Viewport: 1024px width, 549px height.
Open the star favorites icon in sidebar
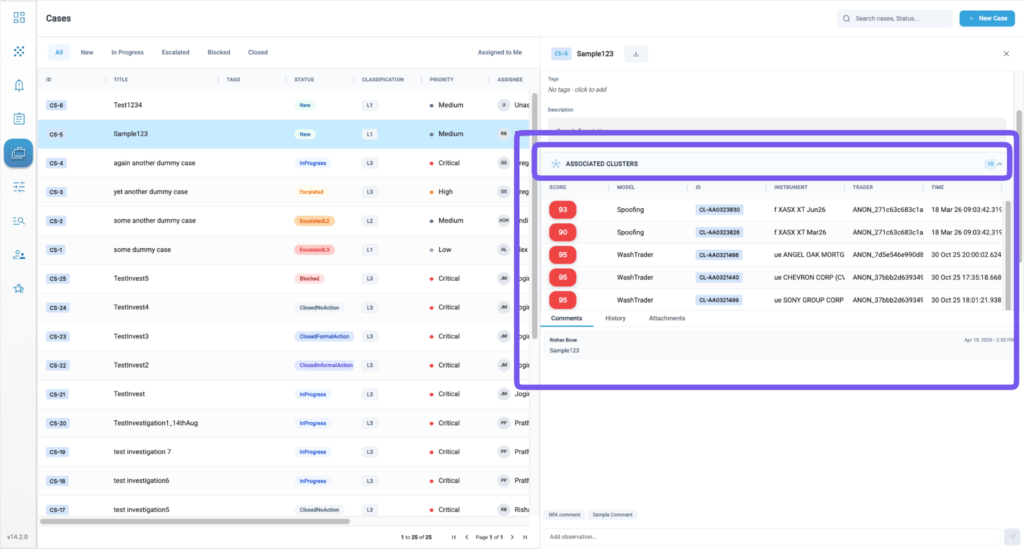pyautogui.click(x=19, y=289)
